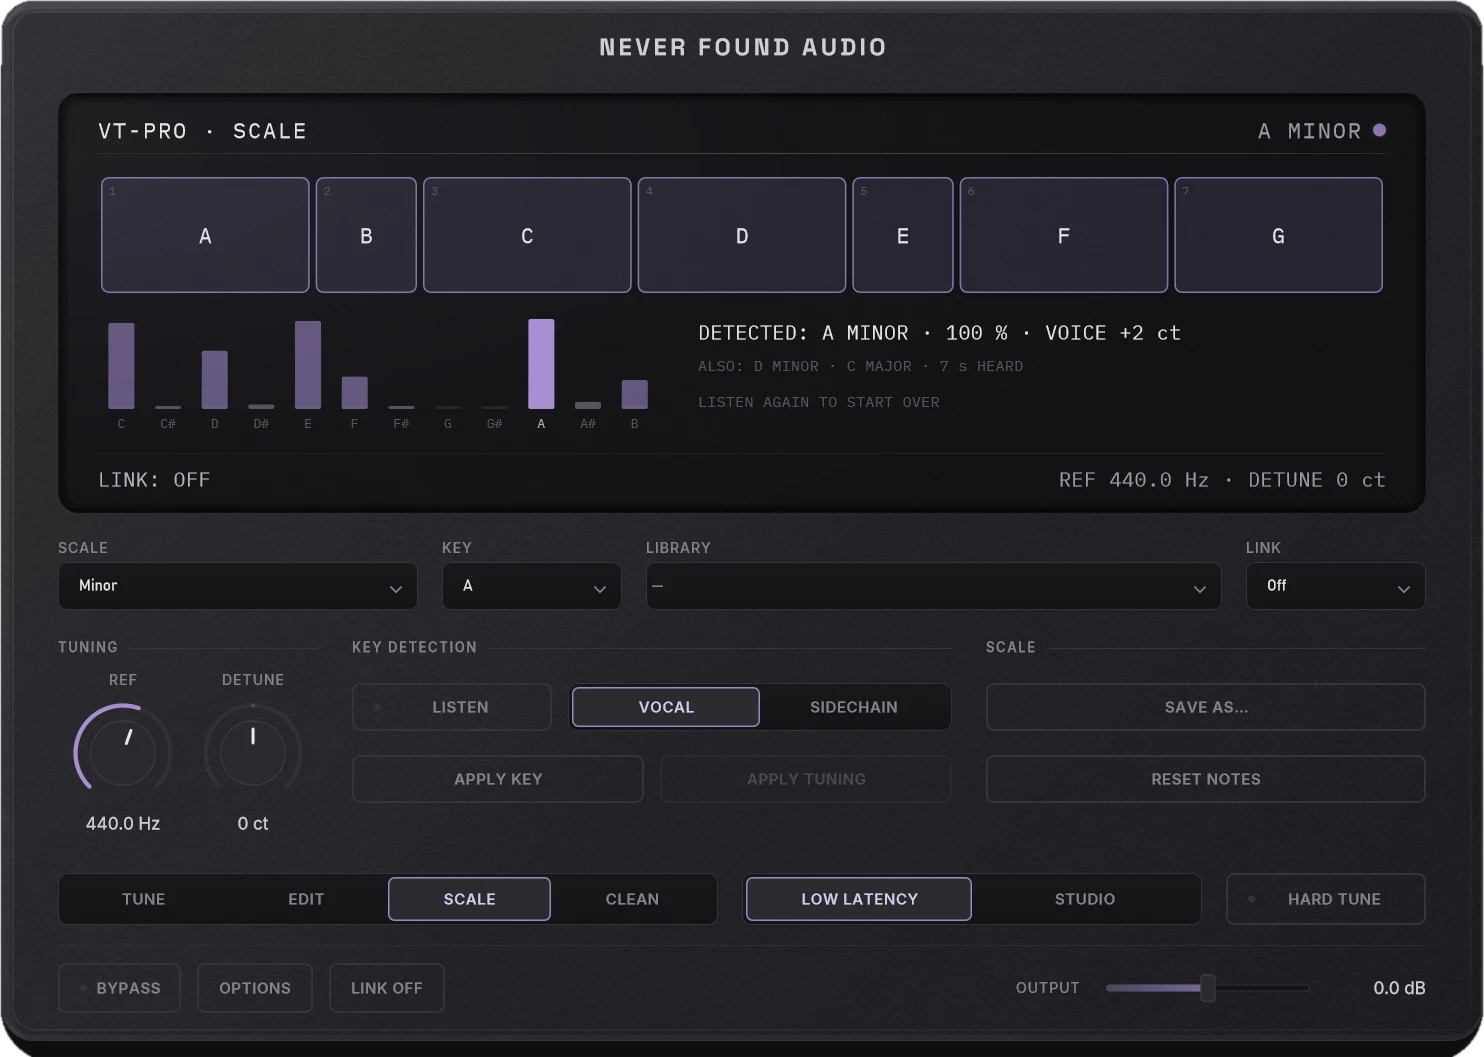Click the LINK: OFF display text
Image resolution: width=1484 pixels, height=1057 pixels.
pyautogui.click(x=154, y=480)
